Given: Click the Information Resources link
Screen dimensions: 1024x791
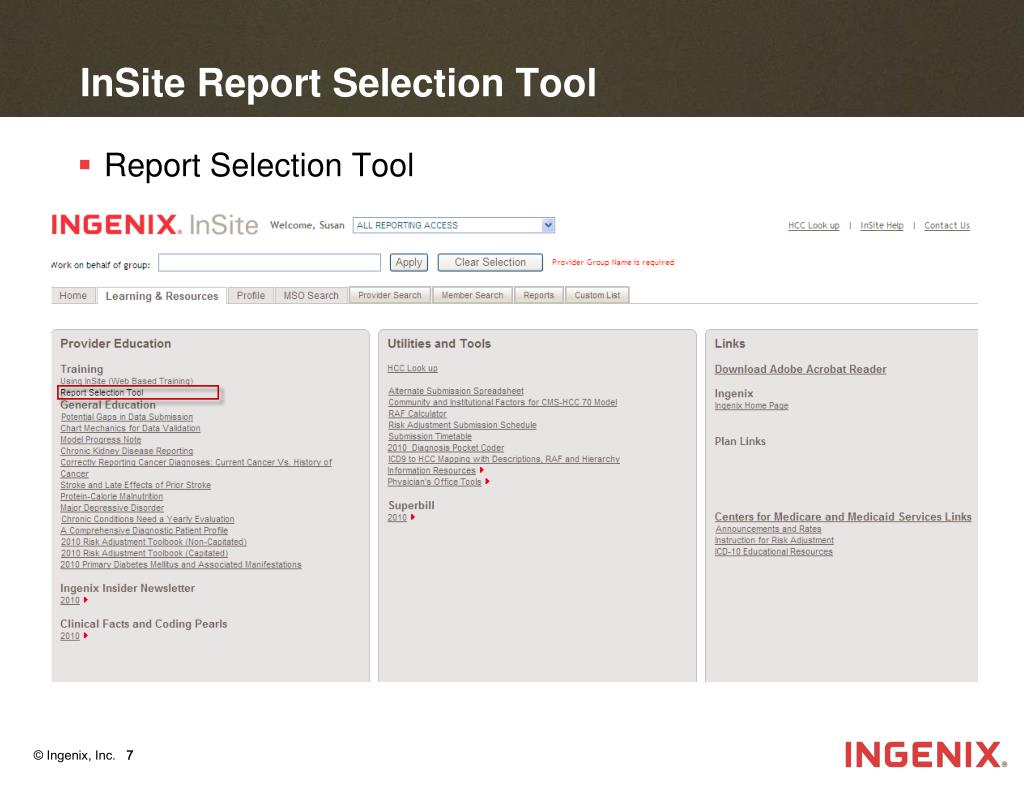Looking at the screenshot, I should pyautogui.click(x=432, y=471).
